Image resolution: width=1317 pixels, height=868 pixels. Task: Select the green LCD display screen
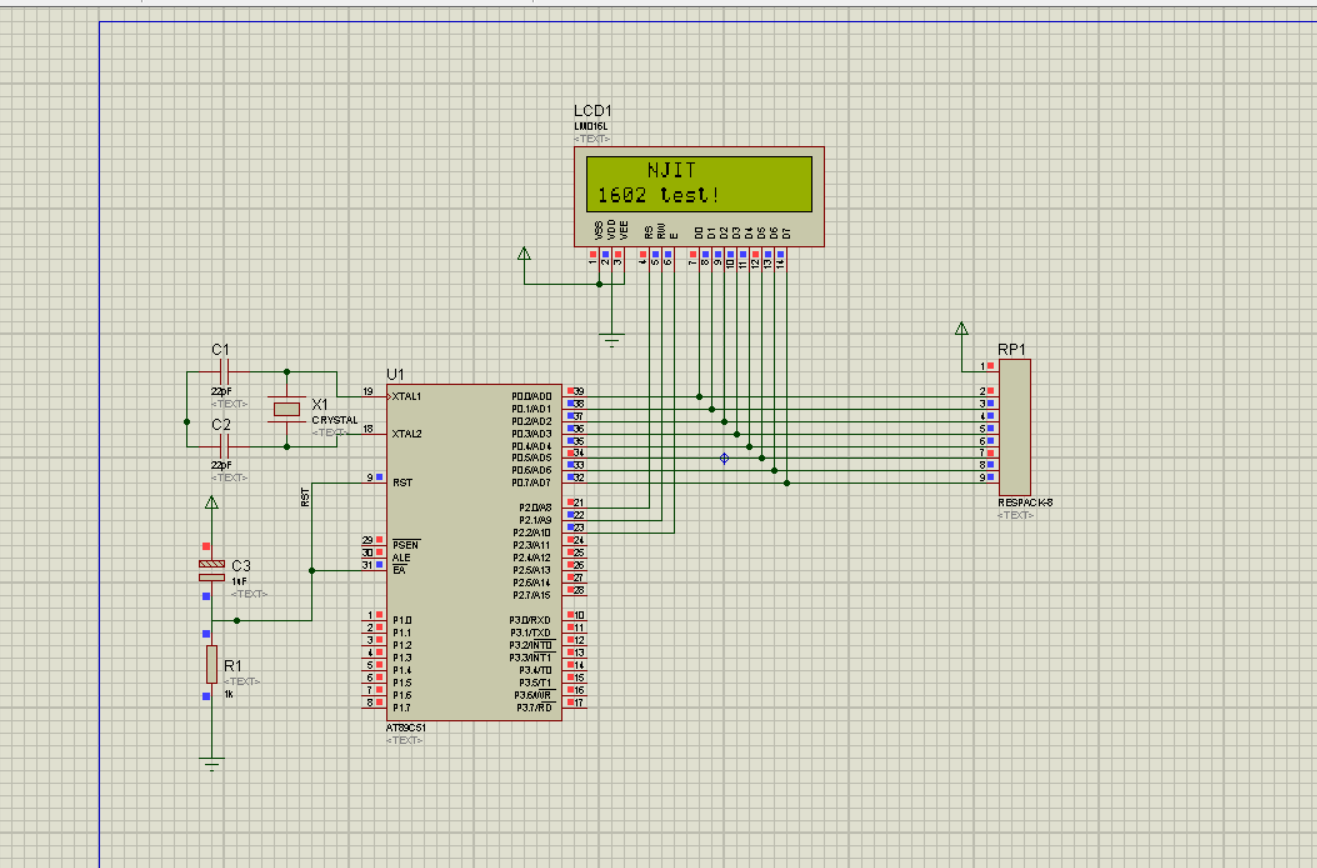[x=699, y=183]
